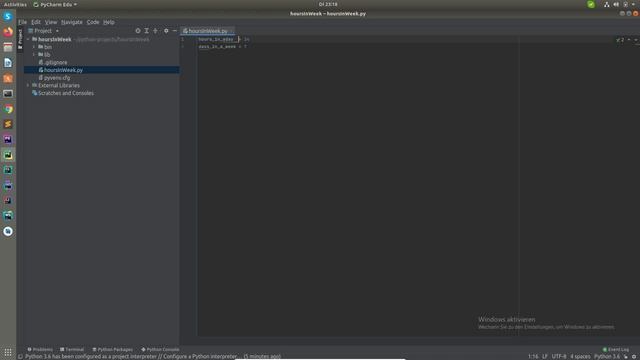Click the collapse all icon in Project panel
The height and width of the screenshot is (360, 640).
pos(155,31)
